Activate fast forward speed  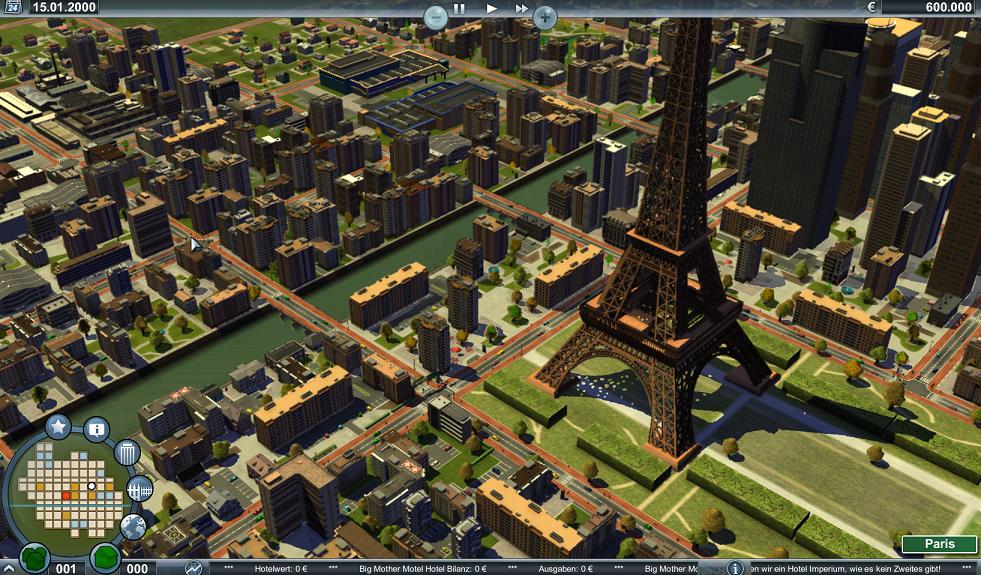(x=521, y=8)
